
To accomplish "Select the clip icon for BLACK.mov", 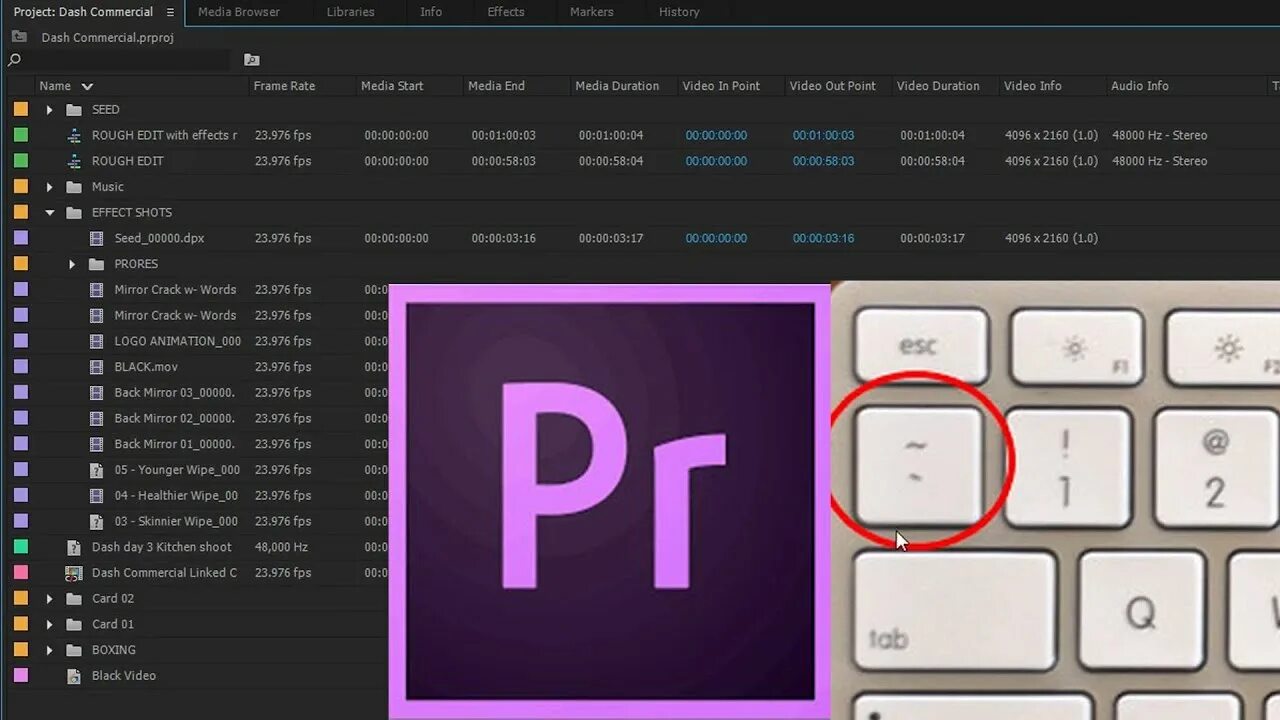I will (x=96, y=367).
